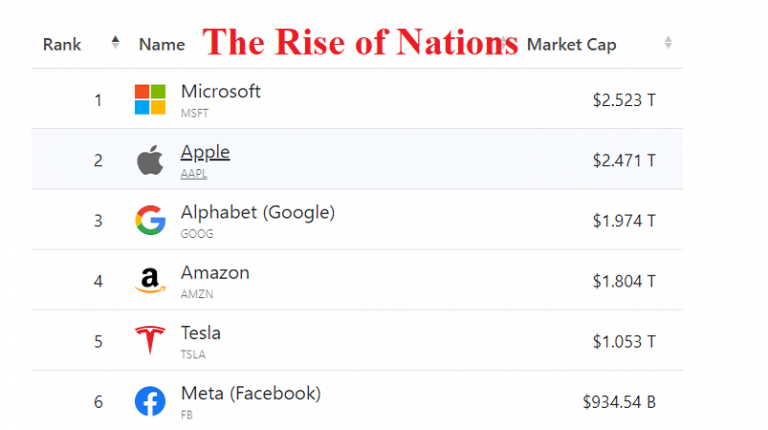This screenshot has width=768, height=430.
Task: Click the Microsoft logo icon
Action: tap(150, 99)
